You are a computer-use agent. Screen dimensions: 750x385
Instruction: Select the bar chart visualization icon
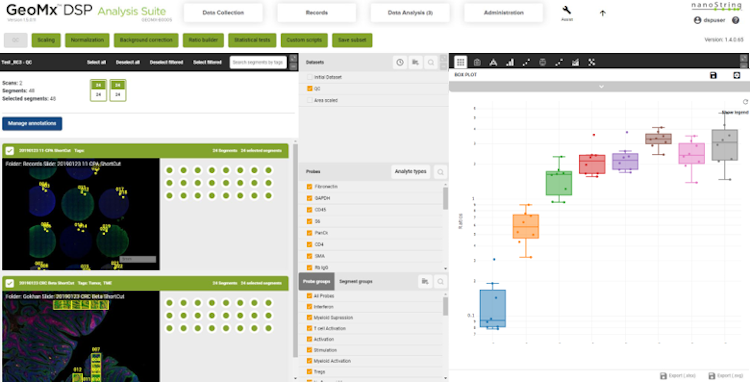coord(510,62)
